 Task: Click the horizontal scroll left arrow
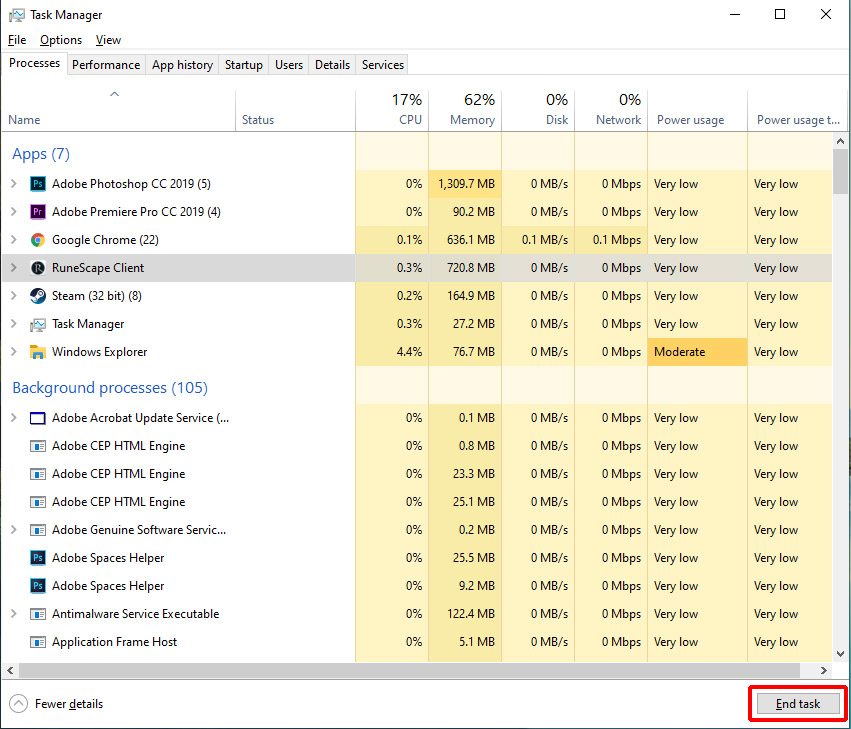coord(10,670)
